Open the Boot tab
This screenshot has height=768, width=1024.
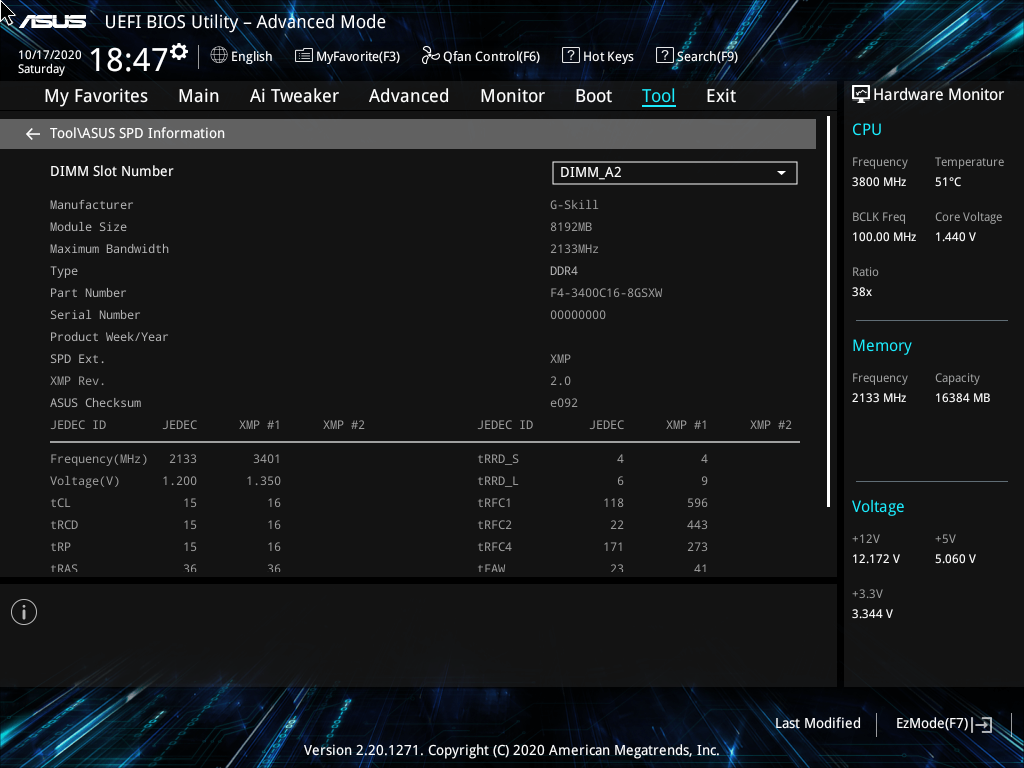[594, 96]
